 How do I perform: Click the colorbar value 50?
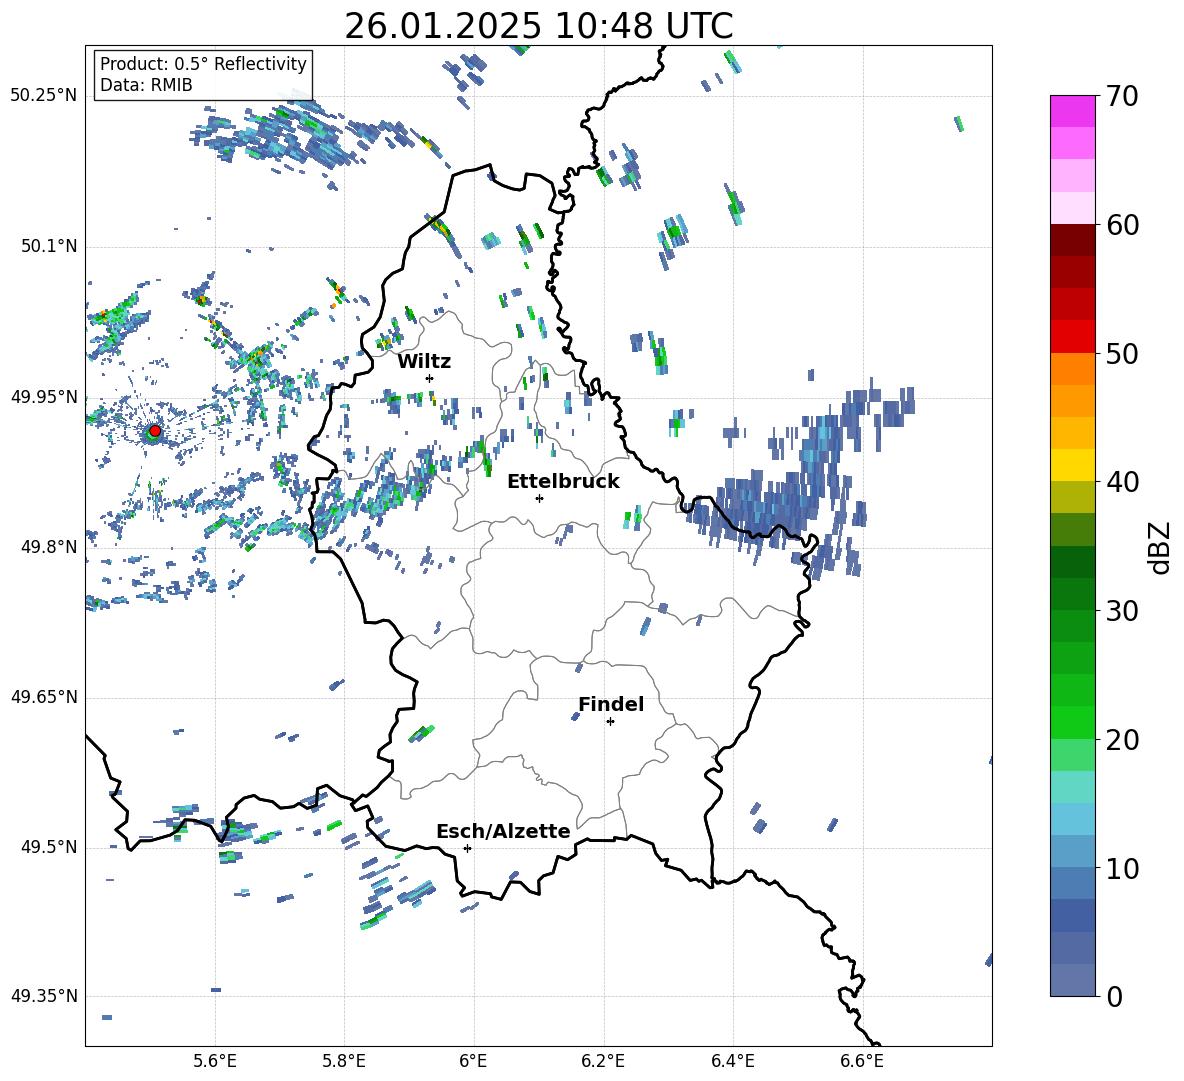tap(1122, 354)
